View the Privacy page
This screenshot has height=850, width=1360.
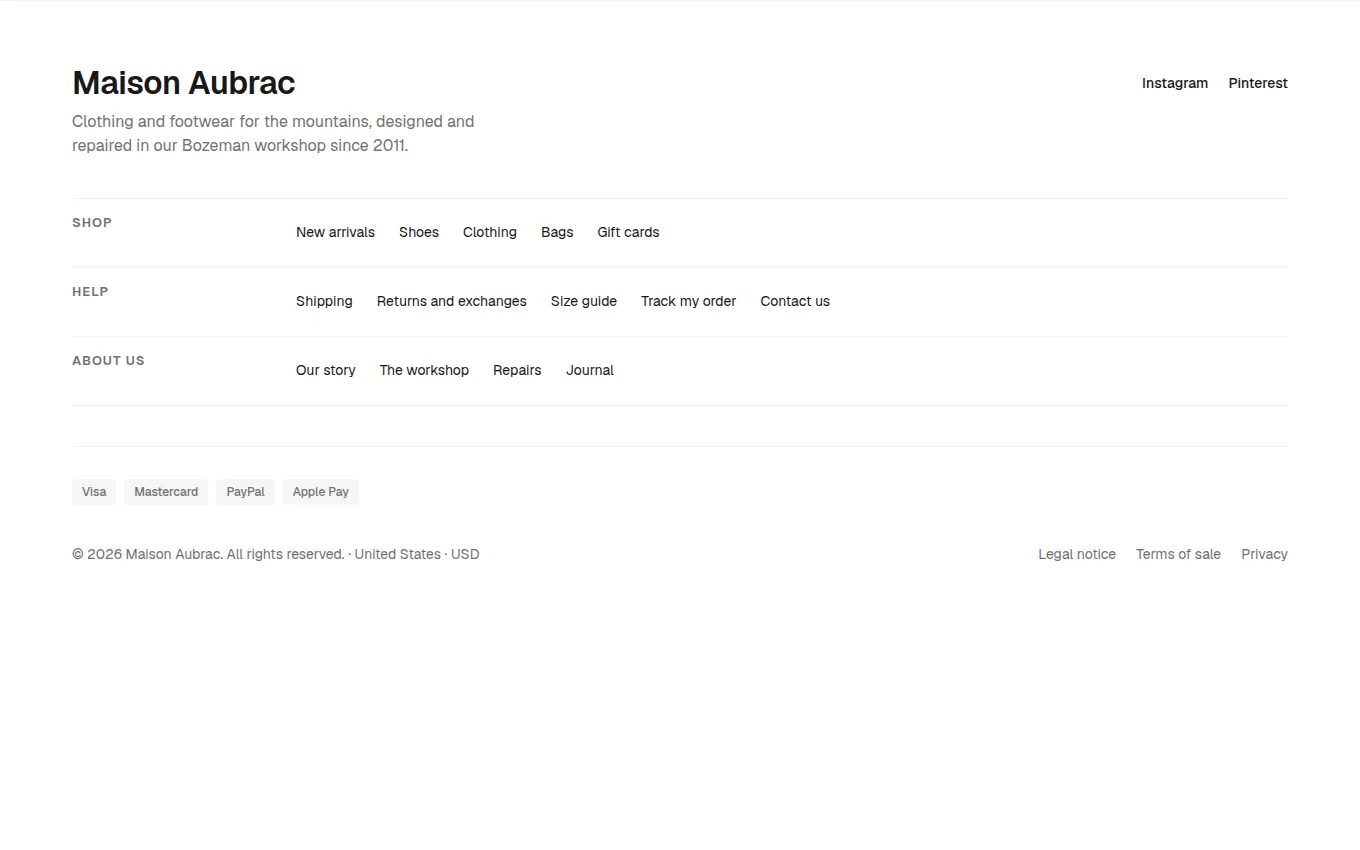1264,554
